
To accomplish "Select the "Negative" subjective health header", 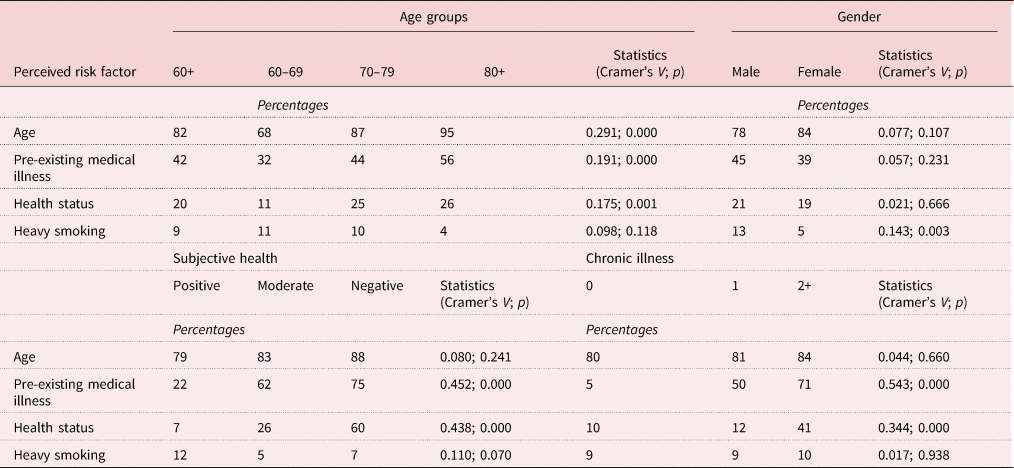I will pyautogui.click(x=377, y=286).
